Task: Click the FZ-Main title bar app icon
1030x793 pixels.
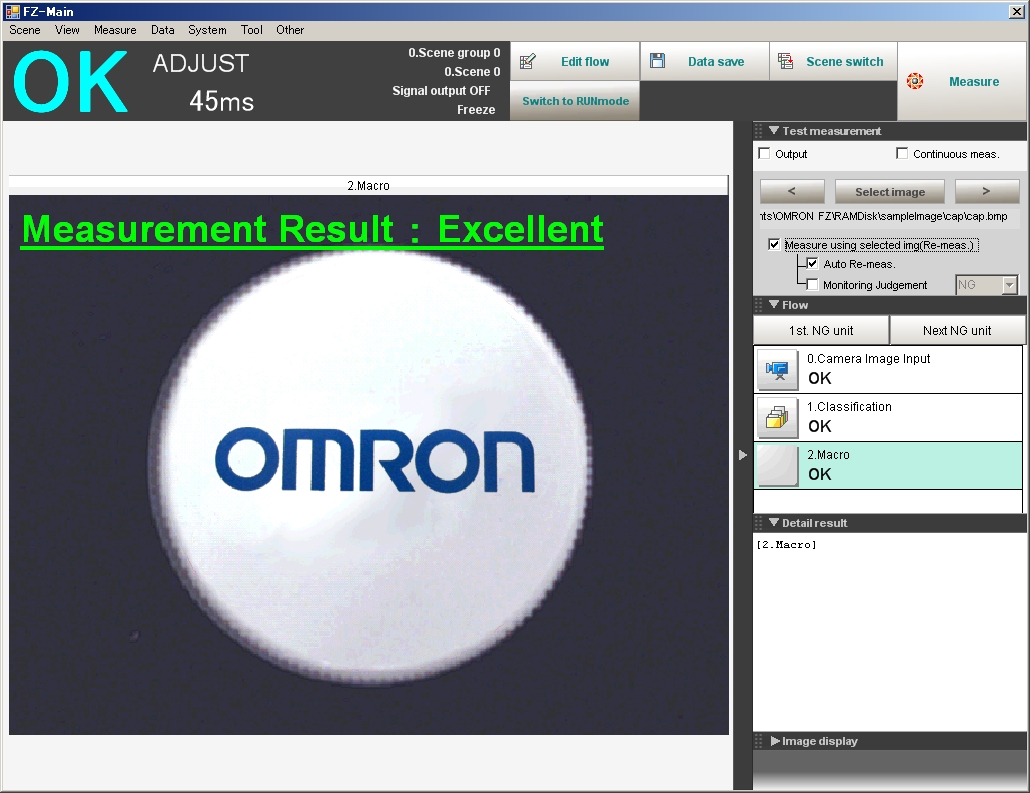Action: click(x=12, y=11)
